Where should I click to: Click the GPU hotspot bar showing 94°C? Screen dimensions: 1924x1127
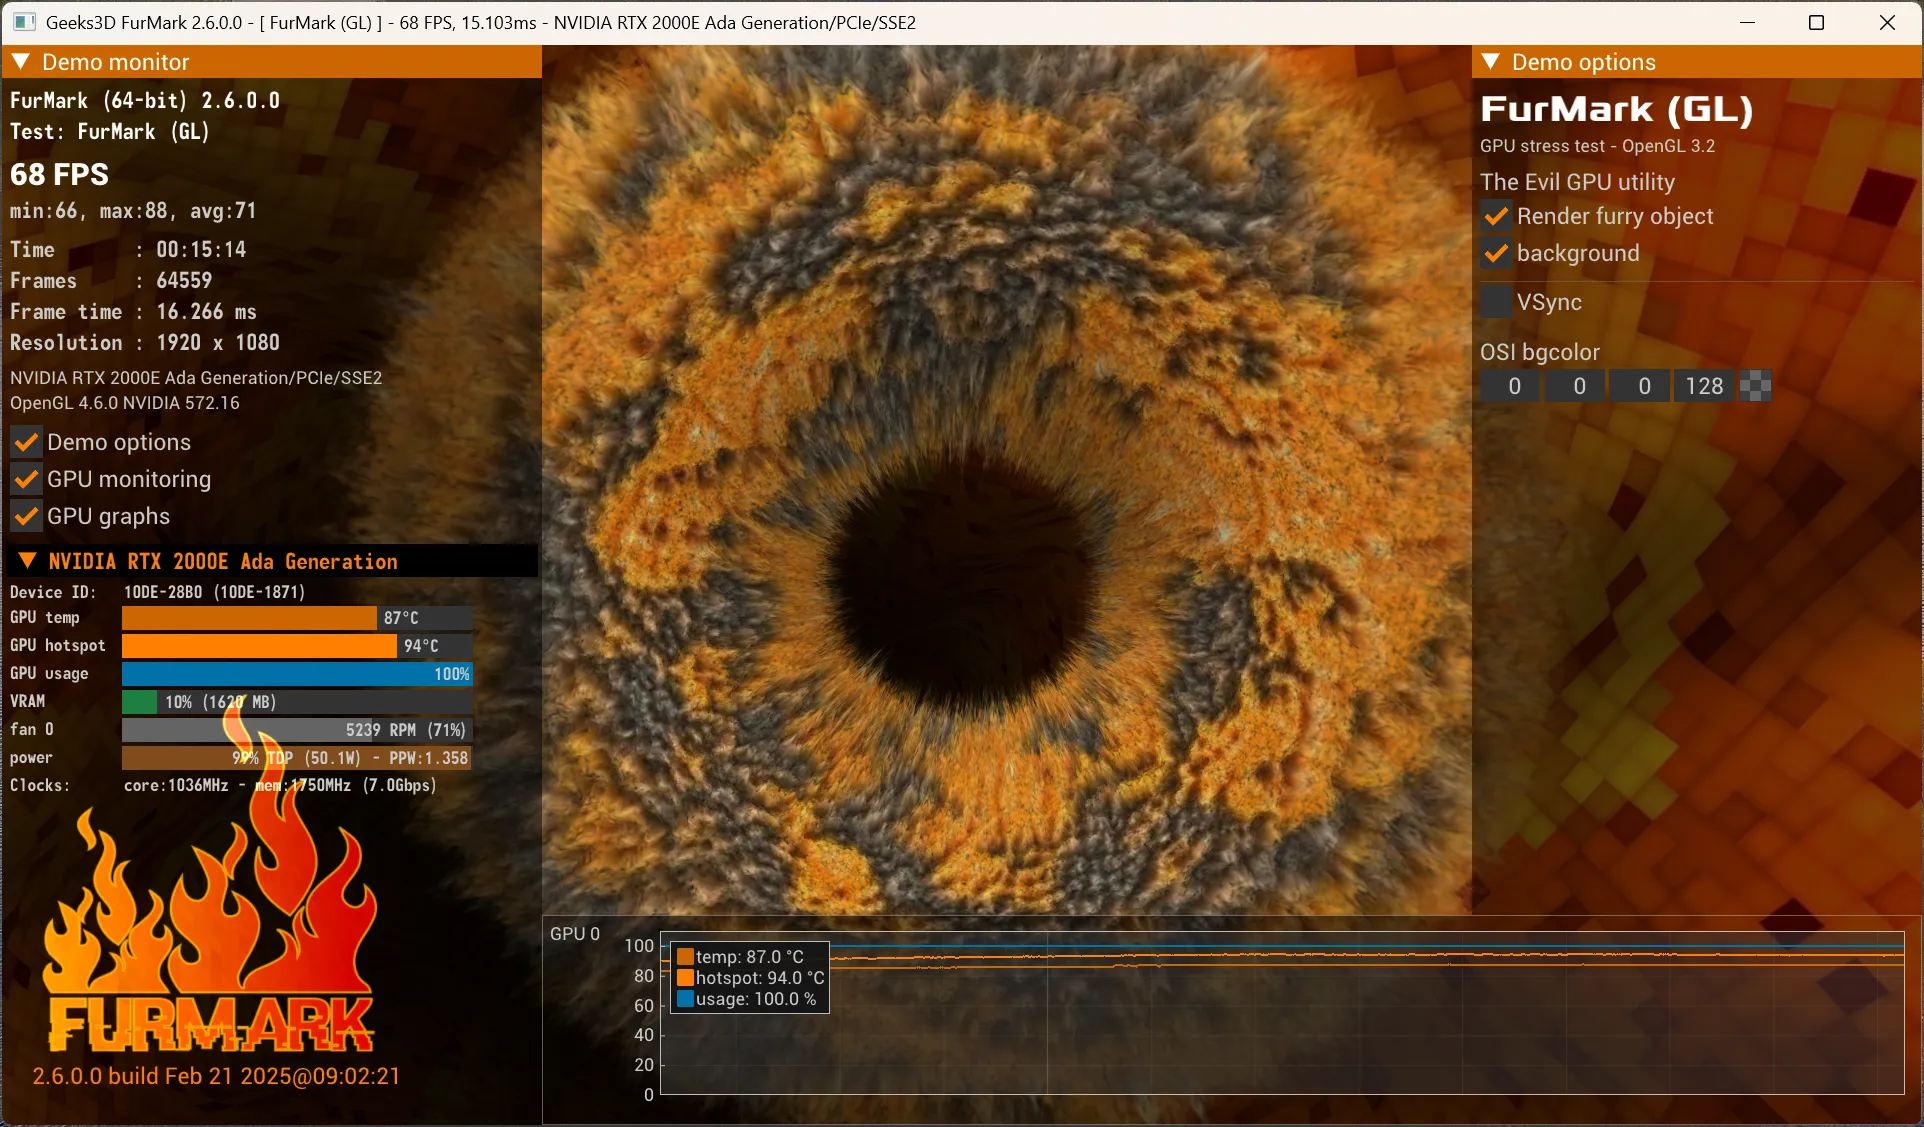(x=297, y=646)
